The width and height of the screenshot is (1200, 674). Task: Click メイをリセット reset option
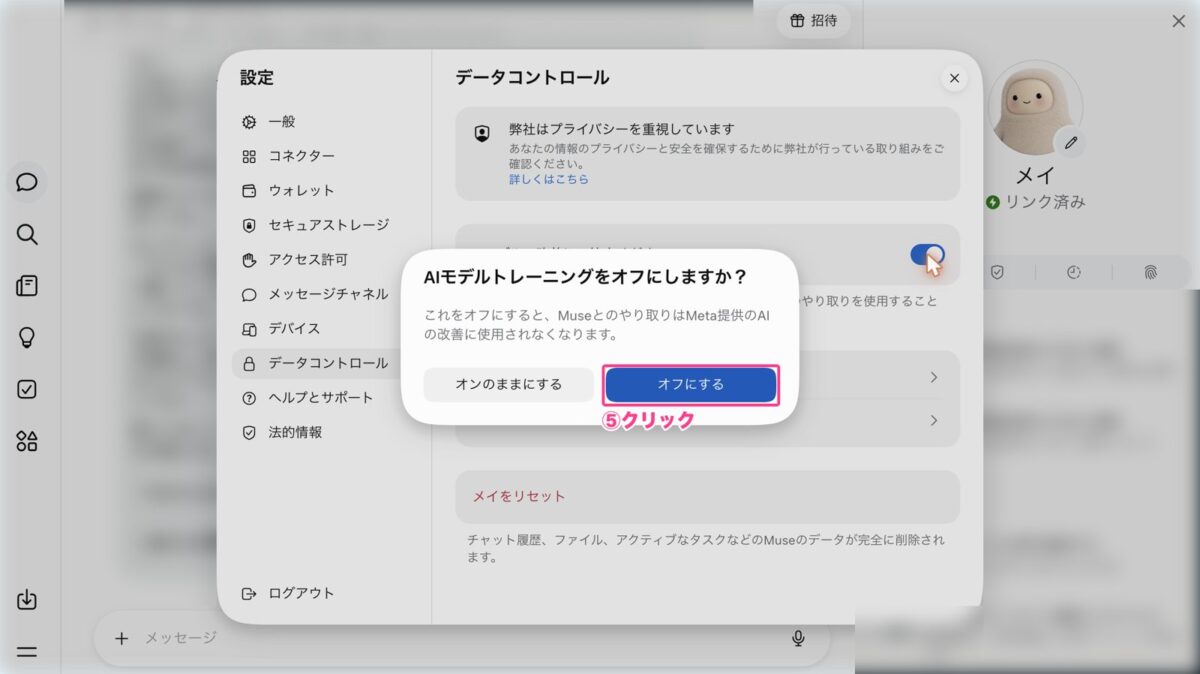pyautogui.click(x=707, y=497)
